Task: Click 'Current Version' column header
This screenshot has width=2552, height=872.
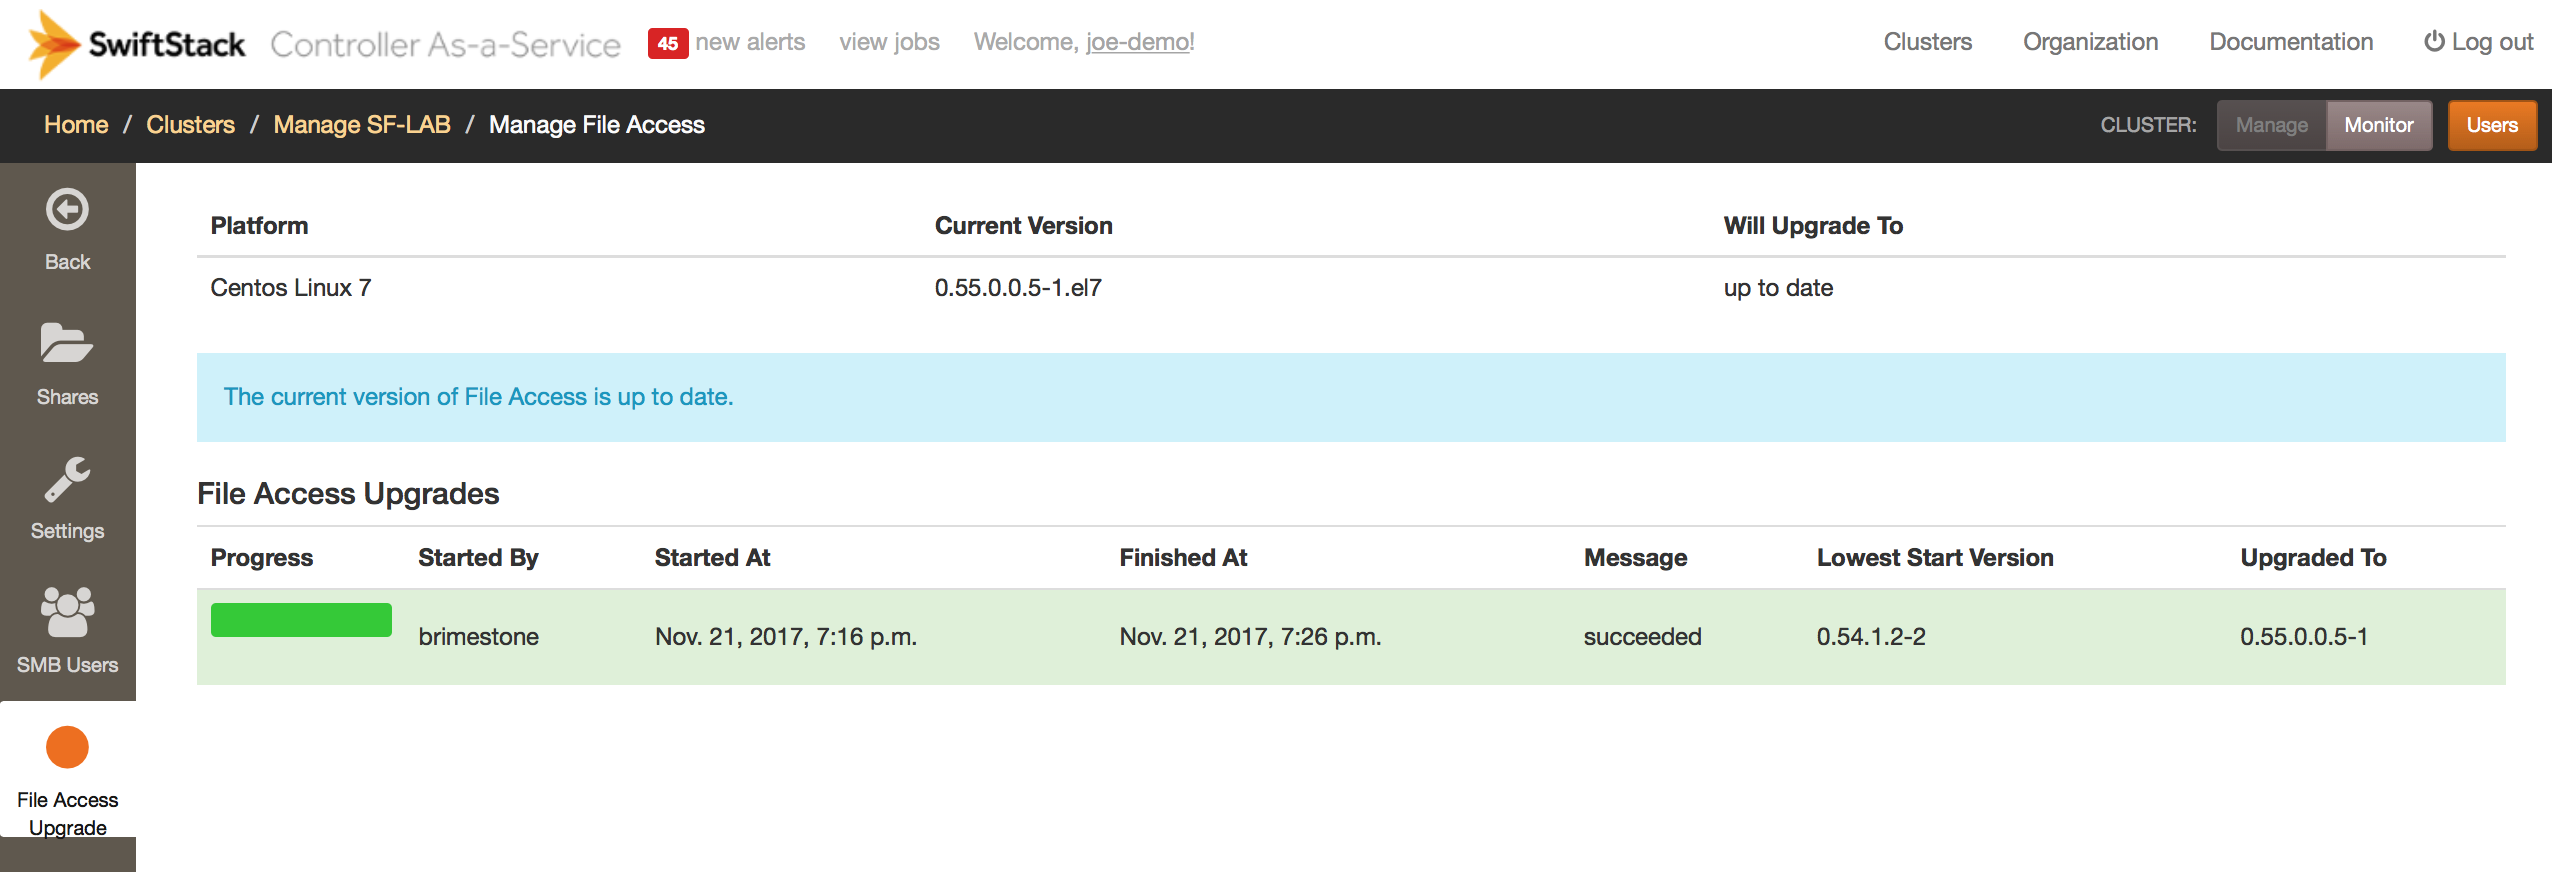Action: [x=1023, y=226]
